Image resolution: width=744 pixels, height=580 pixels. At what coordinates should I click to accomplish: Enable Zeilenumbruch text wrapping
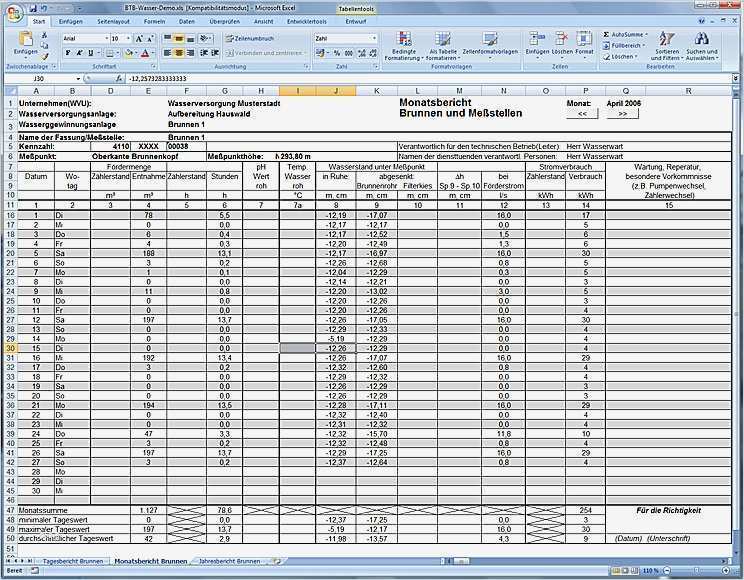pyautogui.click(x=250, y=38)
